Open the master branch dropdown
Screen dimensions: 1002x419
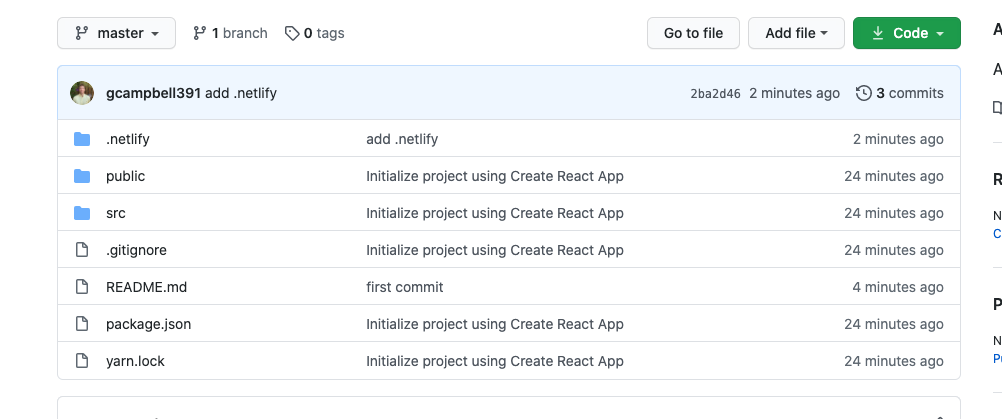(x=116, y=33)
